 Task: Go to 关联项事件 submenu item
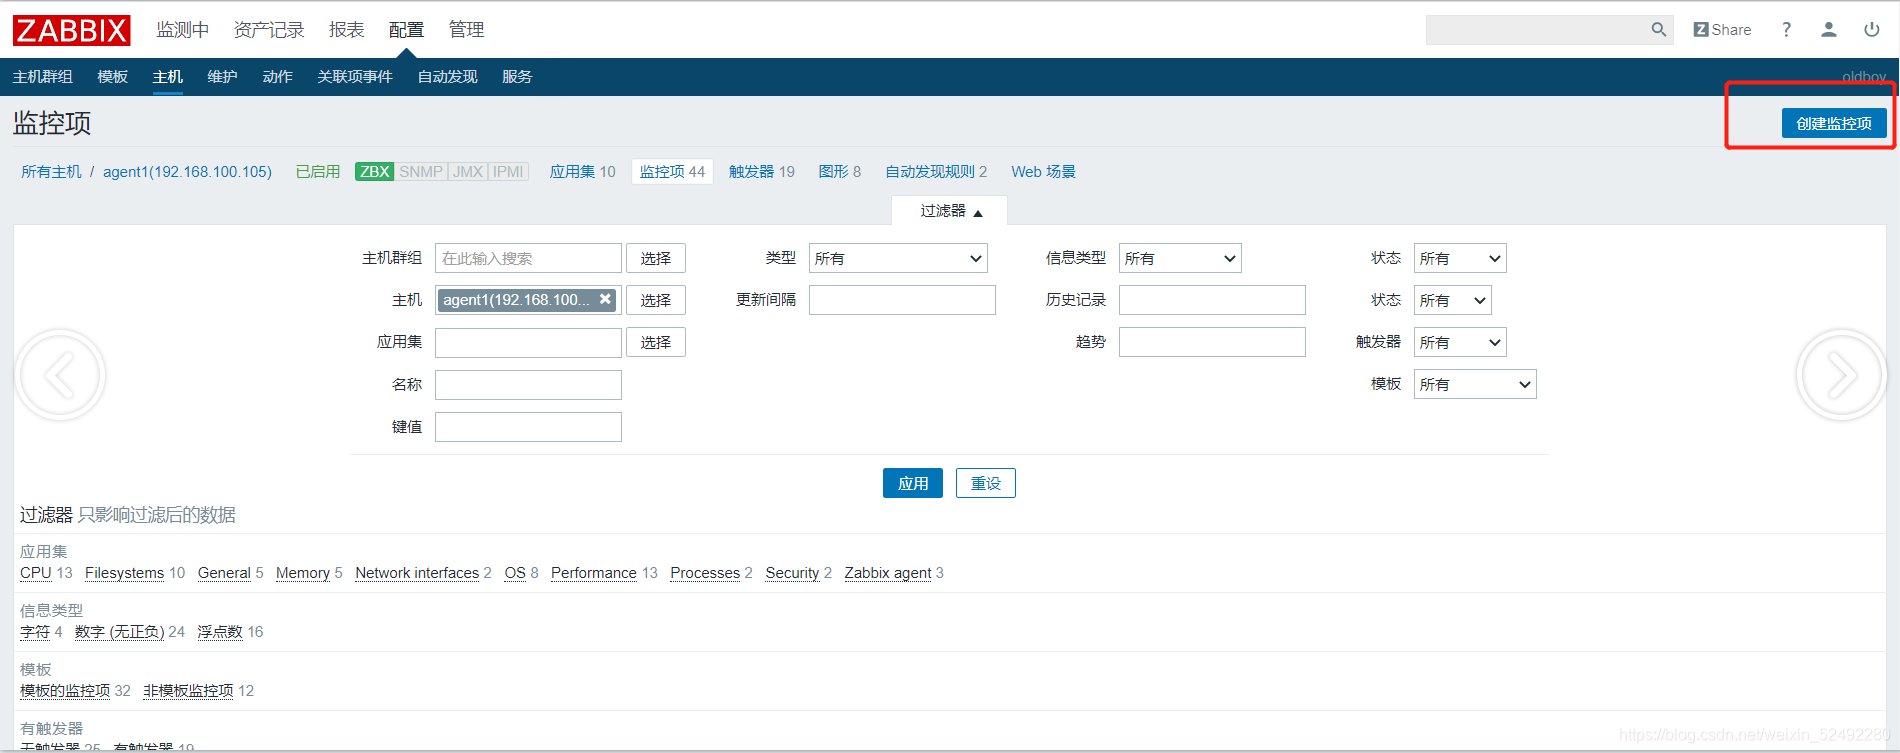click(x=355, y=77)
